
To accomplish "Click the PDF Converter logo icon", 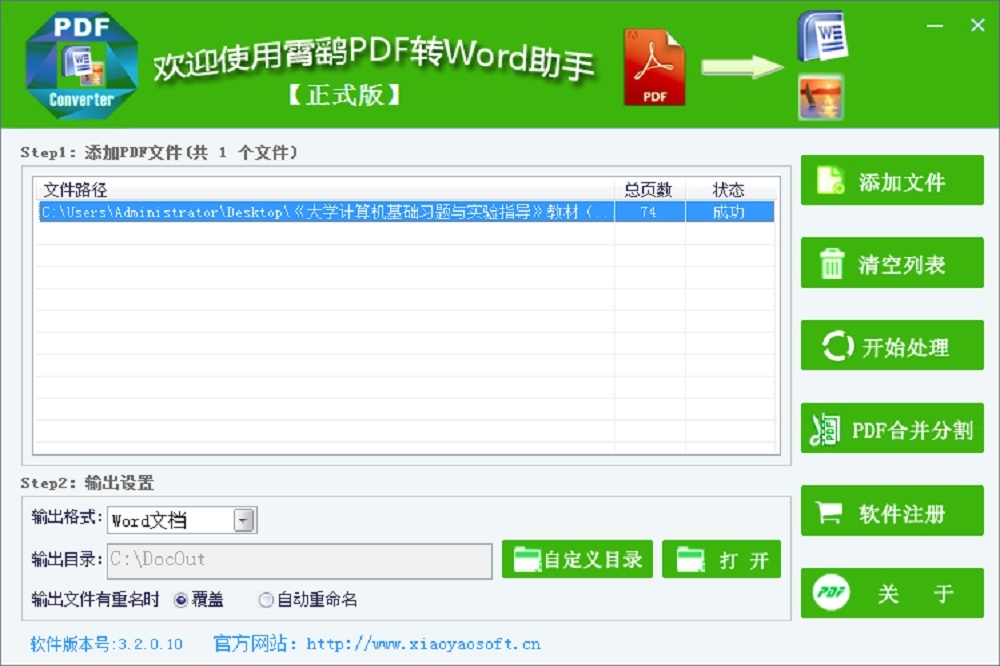I will 82,63.
